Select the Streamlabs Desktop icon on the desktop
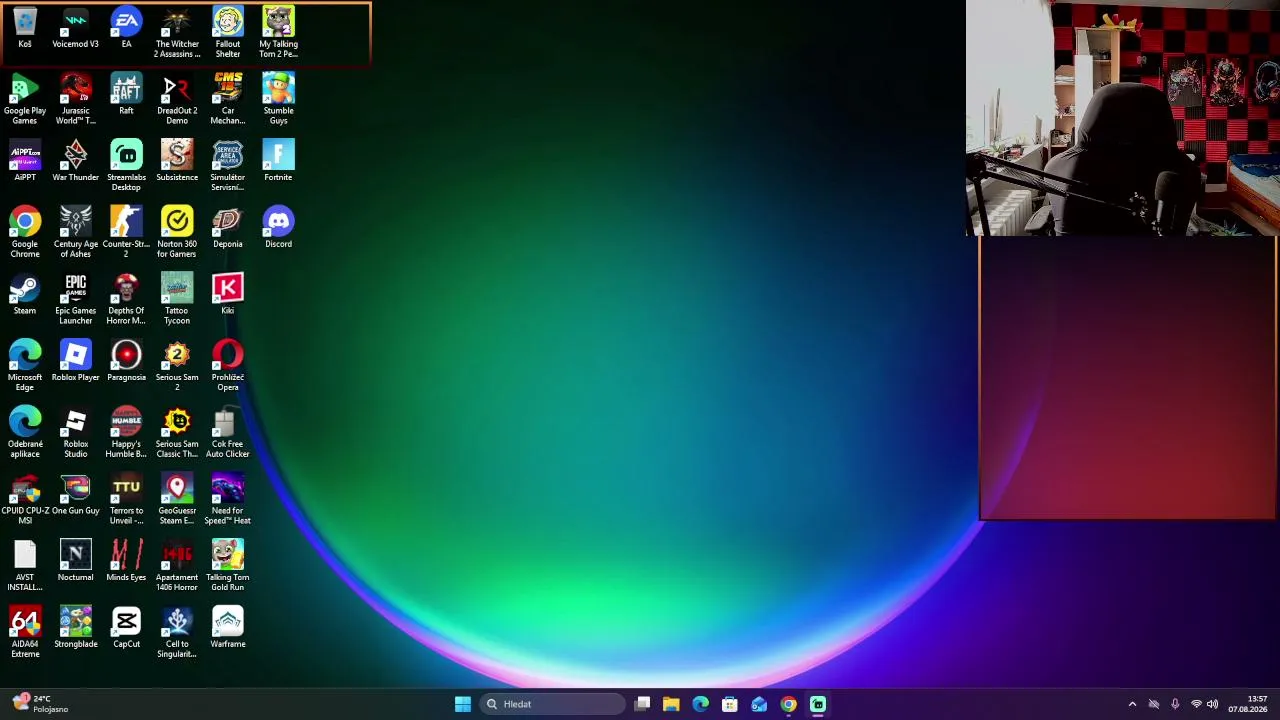1280x720 pixels. click(126, 167)
